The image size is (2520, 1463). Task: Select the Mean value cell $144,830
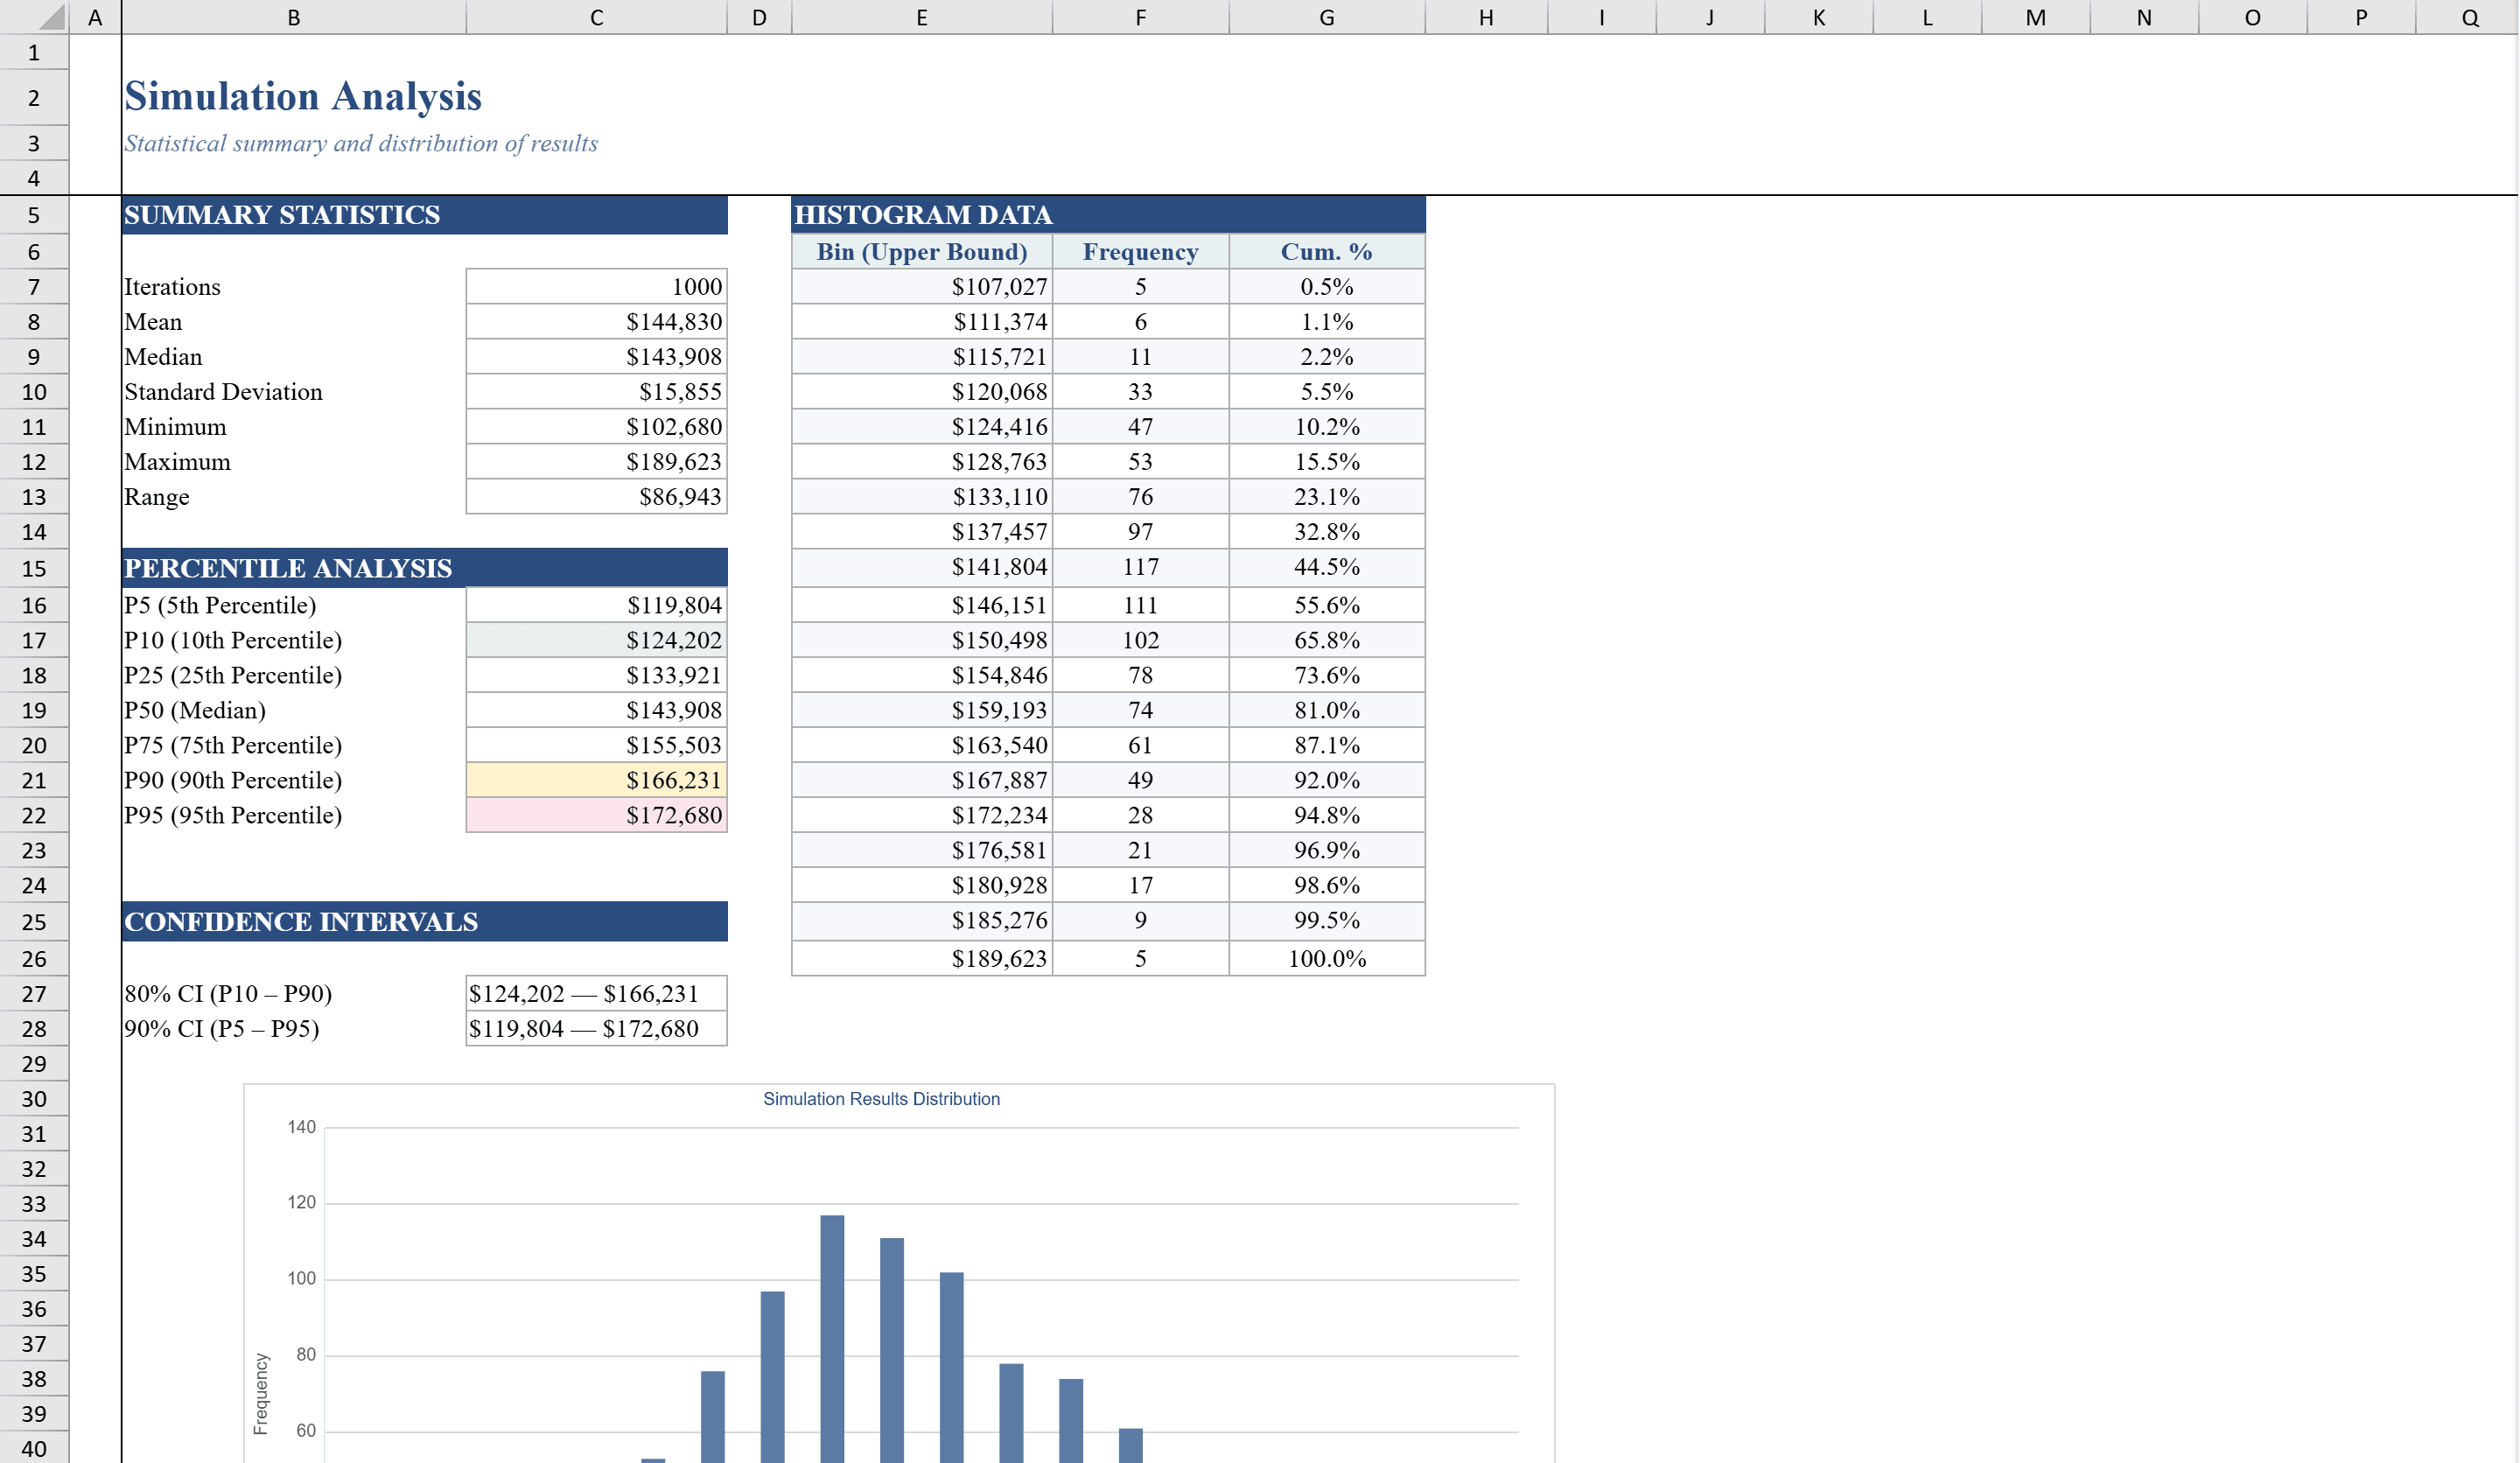(596, 321)
